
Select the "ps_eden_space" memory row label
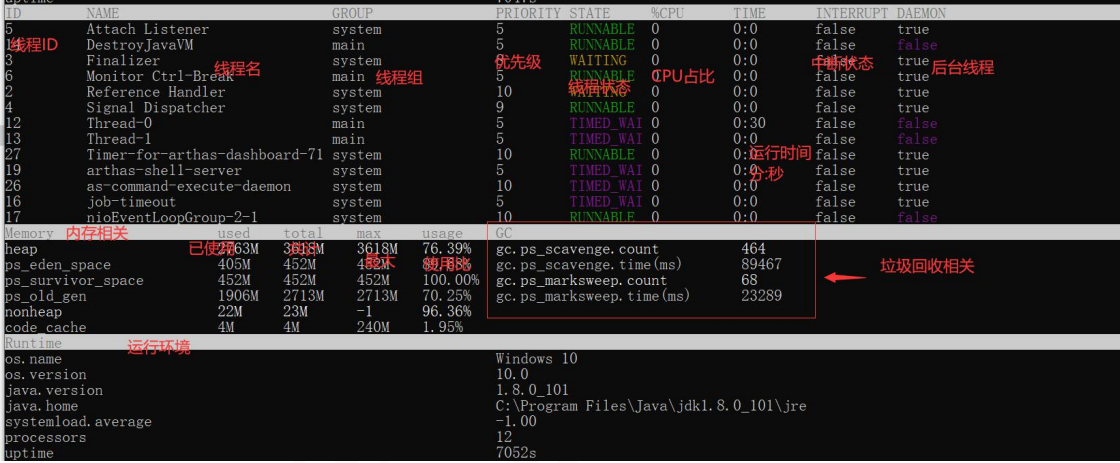tap(58, 265)
